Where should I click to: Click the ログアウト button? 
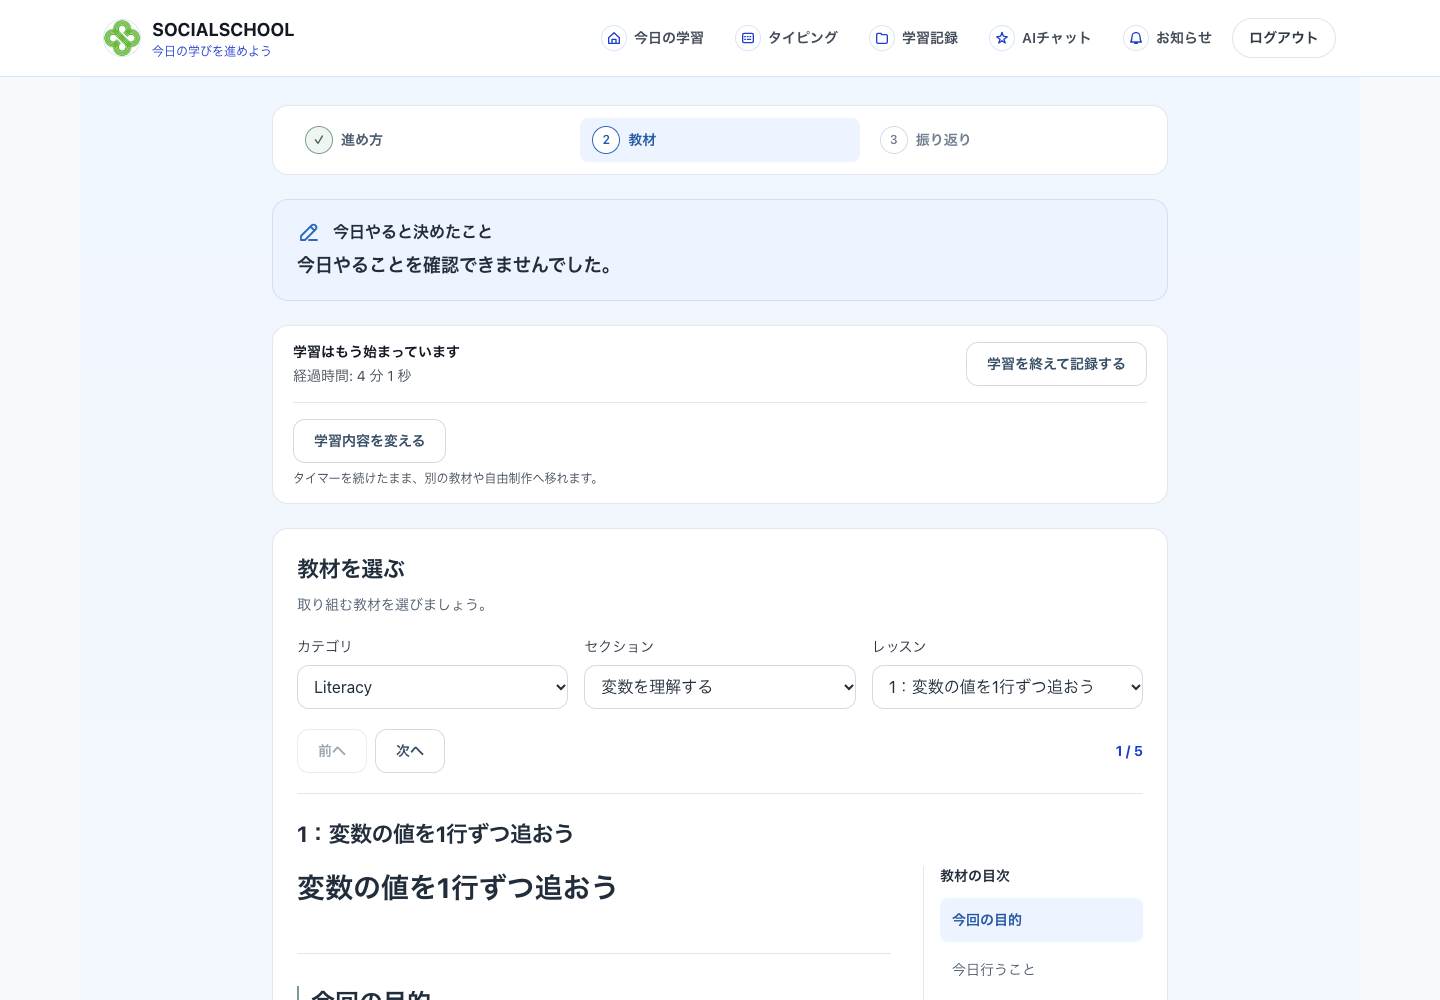click(1284, 38)
